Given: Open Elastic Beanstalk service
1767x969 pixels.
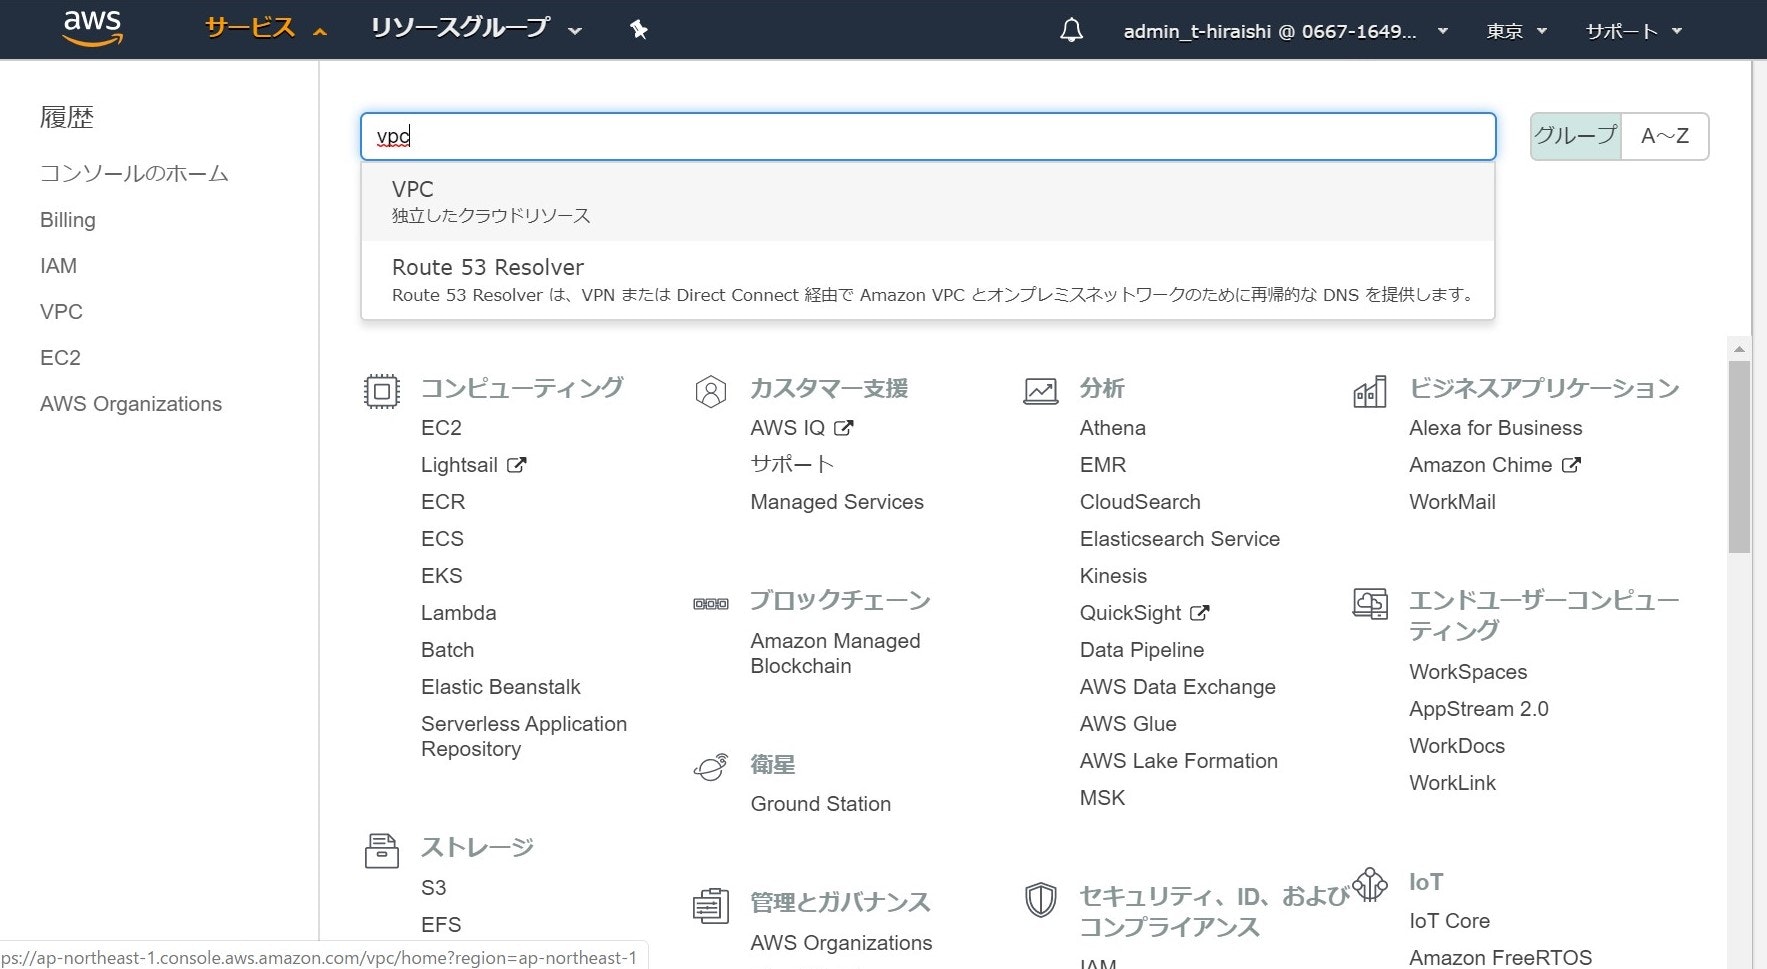Looking at the screenshot, I should (501, 687).
